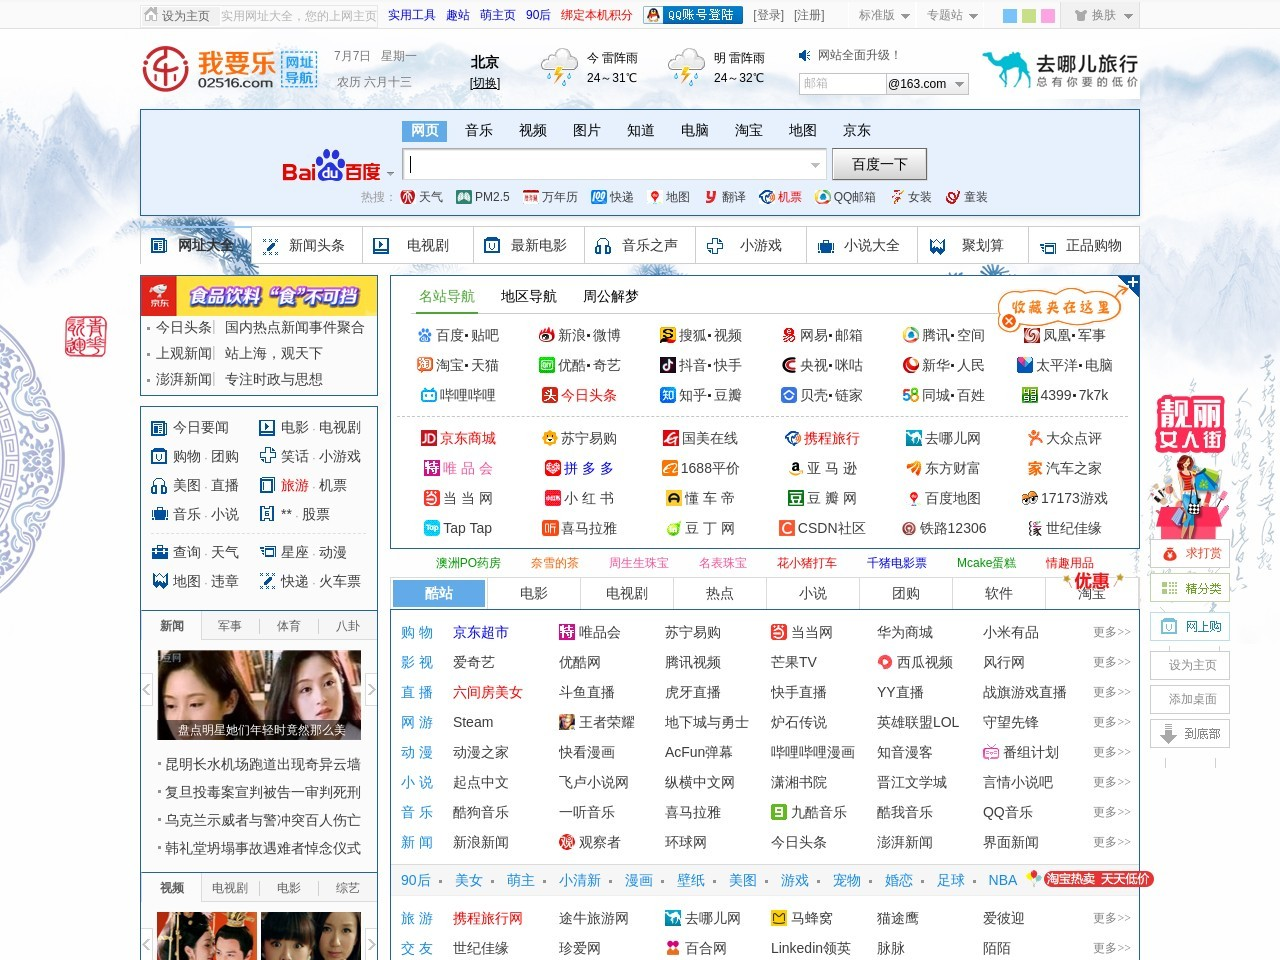Open 抖音·快手 site link
Viewport: 1280px width, 960px height.
click(x=701, y=365)
